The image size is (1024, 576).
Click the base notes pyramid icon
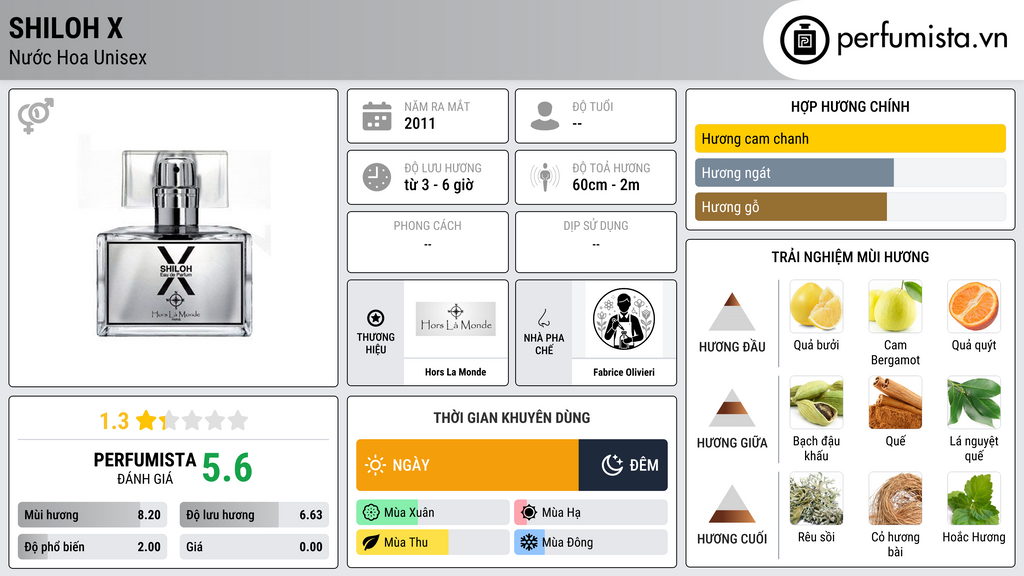point(732,504)
